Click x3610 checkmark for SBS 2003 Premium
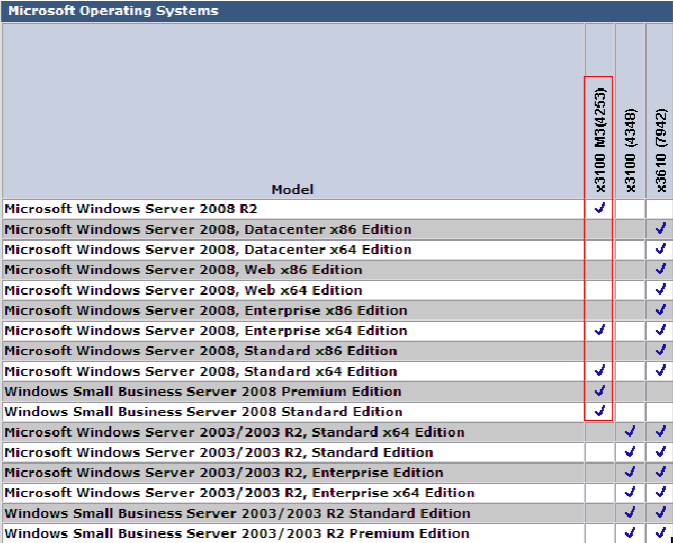This screenshot has width=673, height=543. [661, 533]
